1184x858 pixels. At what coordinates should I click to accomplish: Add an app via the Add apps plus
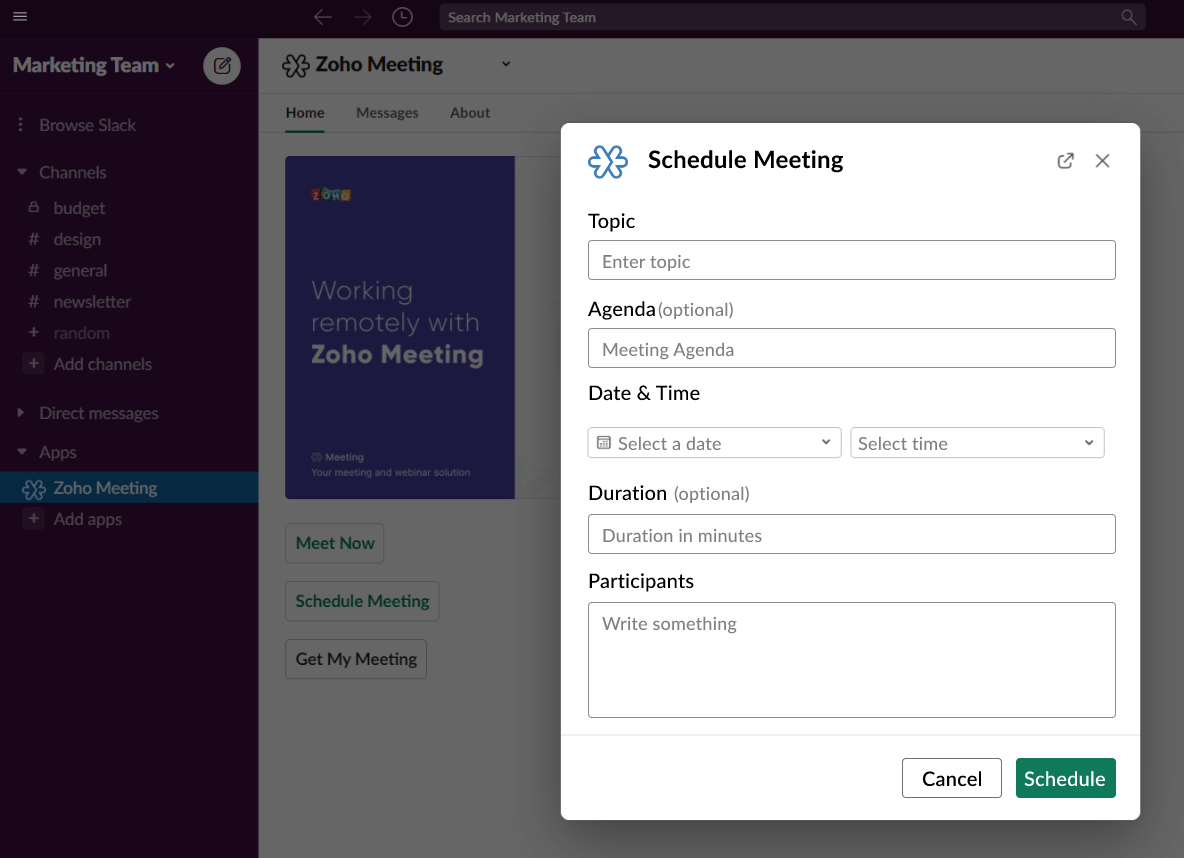[34, 519]
